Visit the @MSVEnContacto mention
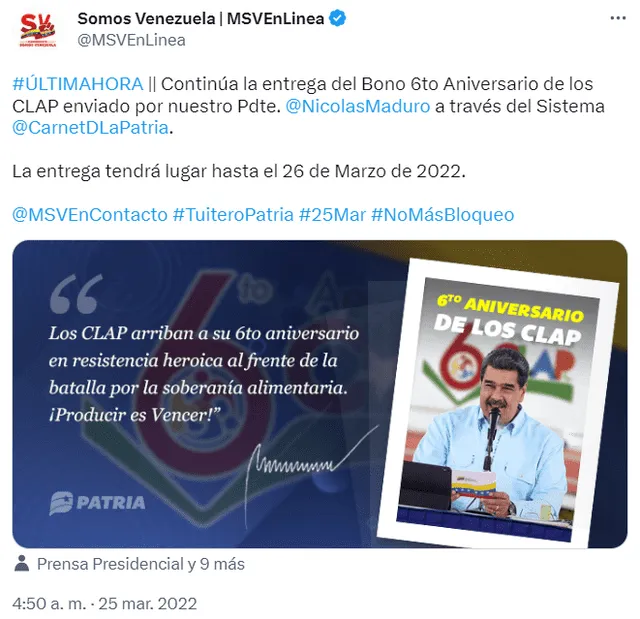640x619 pixels. (90, 215)
